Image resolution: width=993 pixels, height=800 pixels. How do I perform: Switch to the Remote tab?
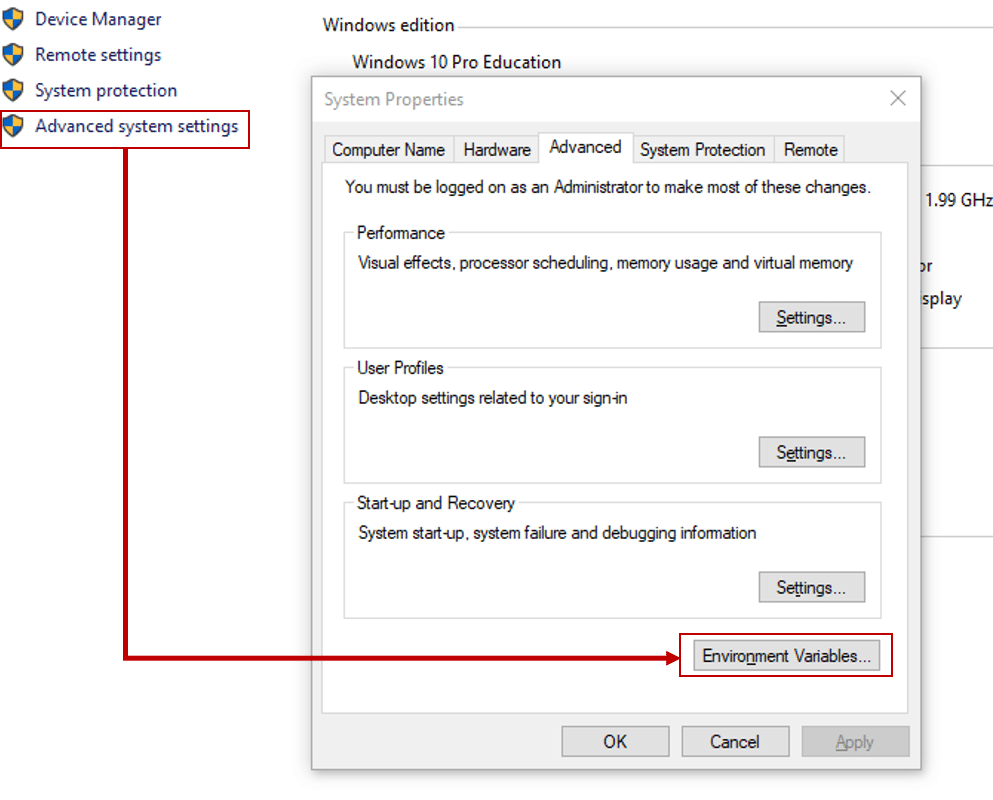click(809, 149)
